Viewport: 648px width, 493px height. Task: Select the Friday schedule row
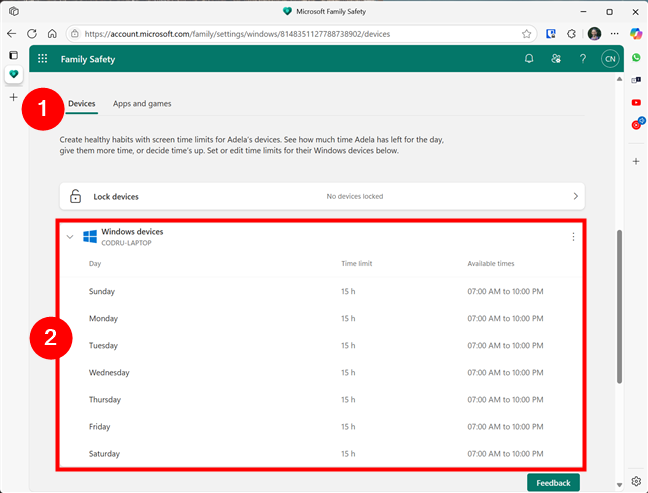click(x=322, y=426)
